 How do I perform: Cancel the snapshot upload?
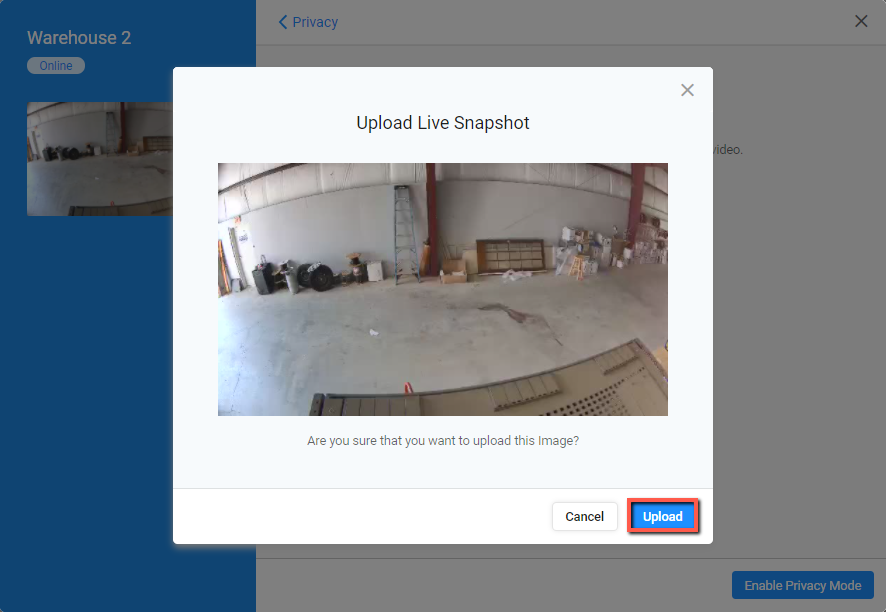pyautogui.click(x=584, y=516)
